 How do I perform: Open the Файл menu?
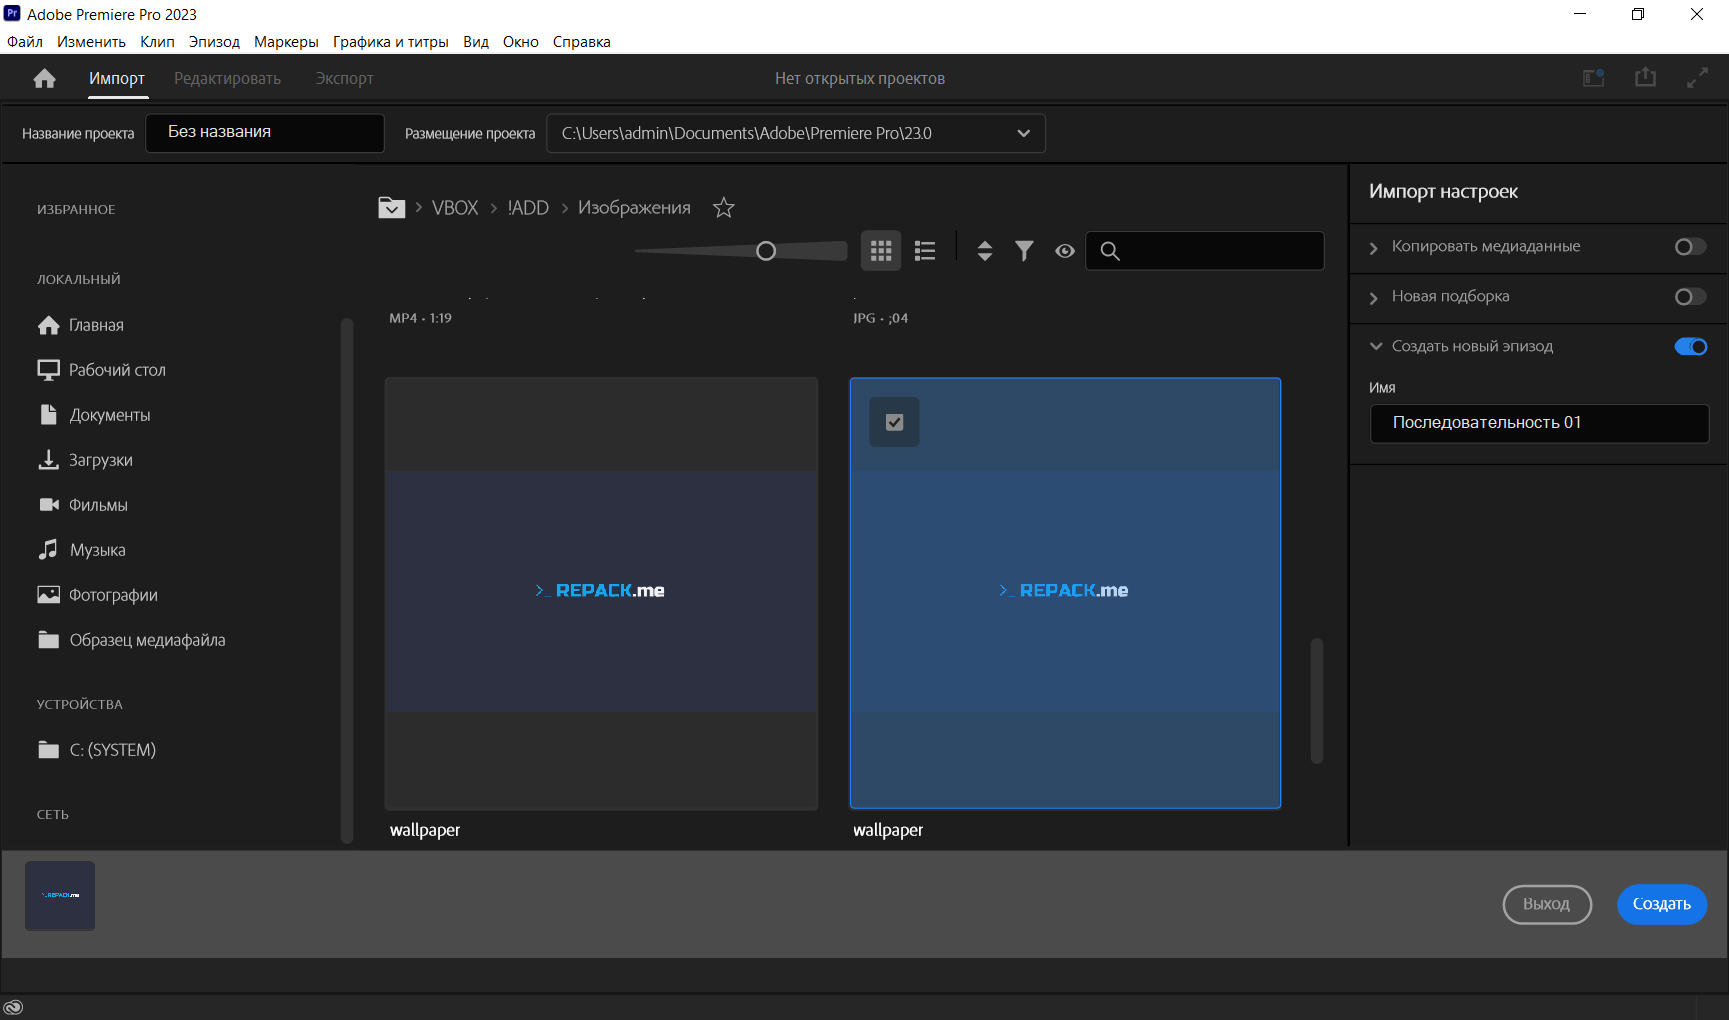(x=25, y=42)
